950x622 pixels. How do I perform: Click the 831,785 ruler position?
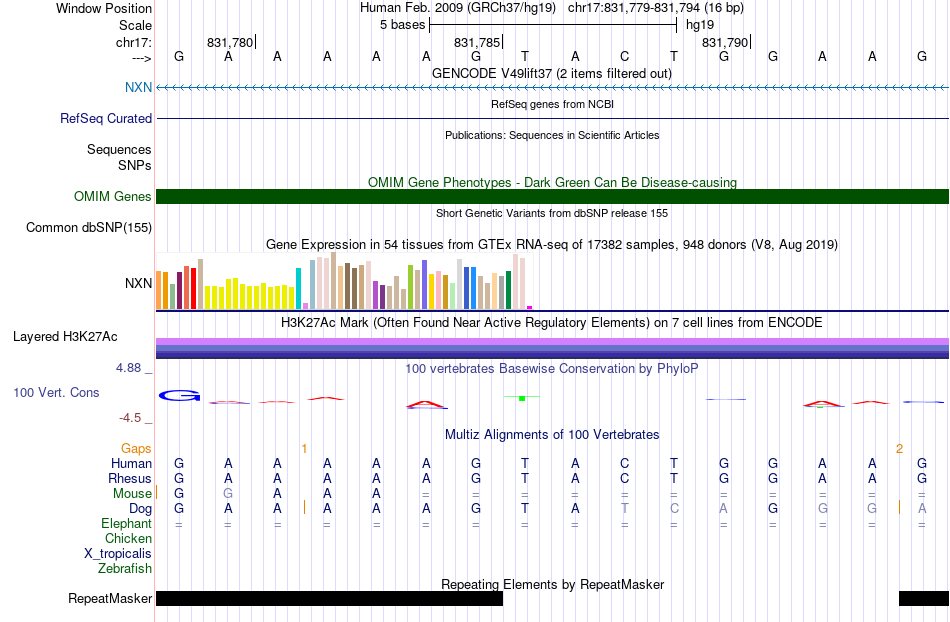477,42
